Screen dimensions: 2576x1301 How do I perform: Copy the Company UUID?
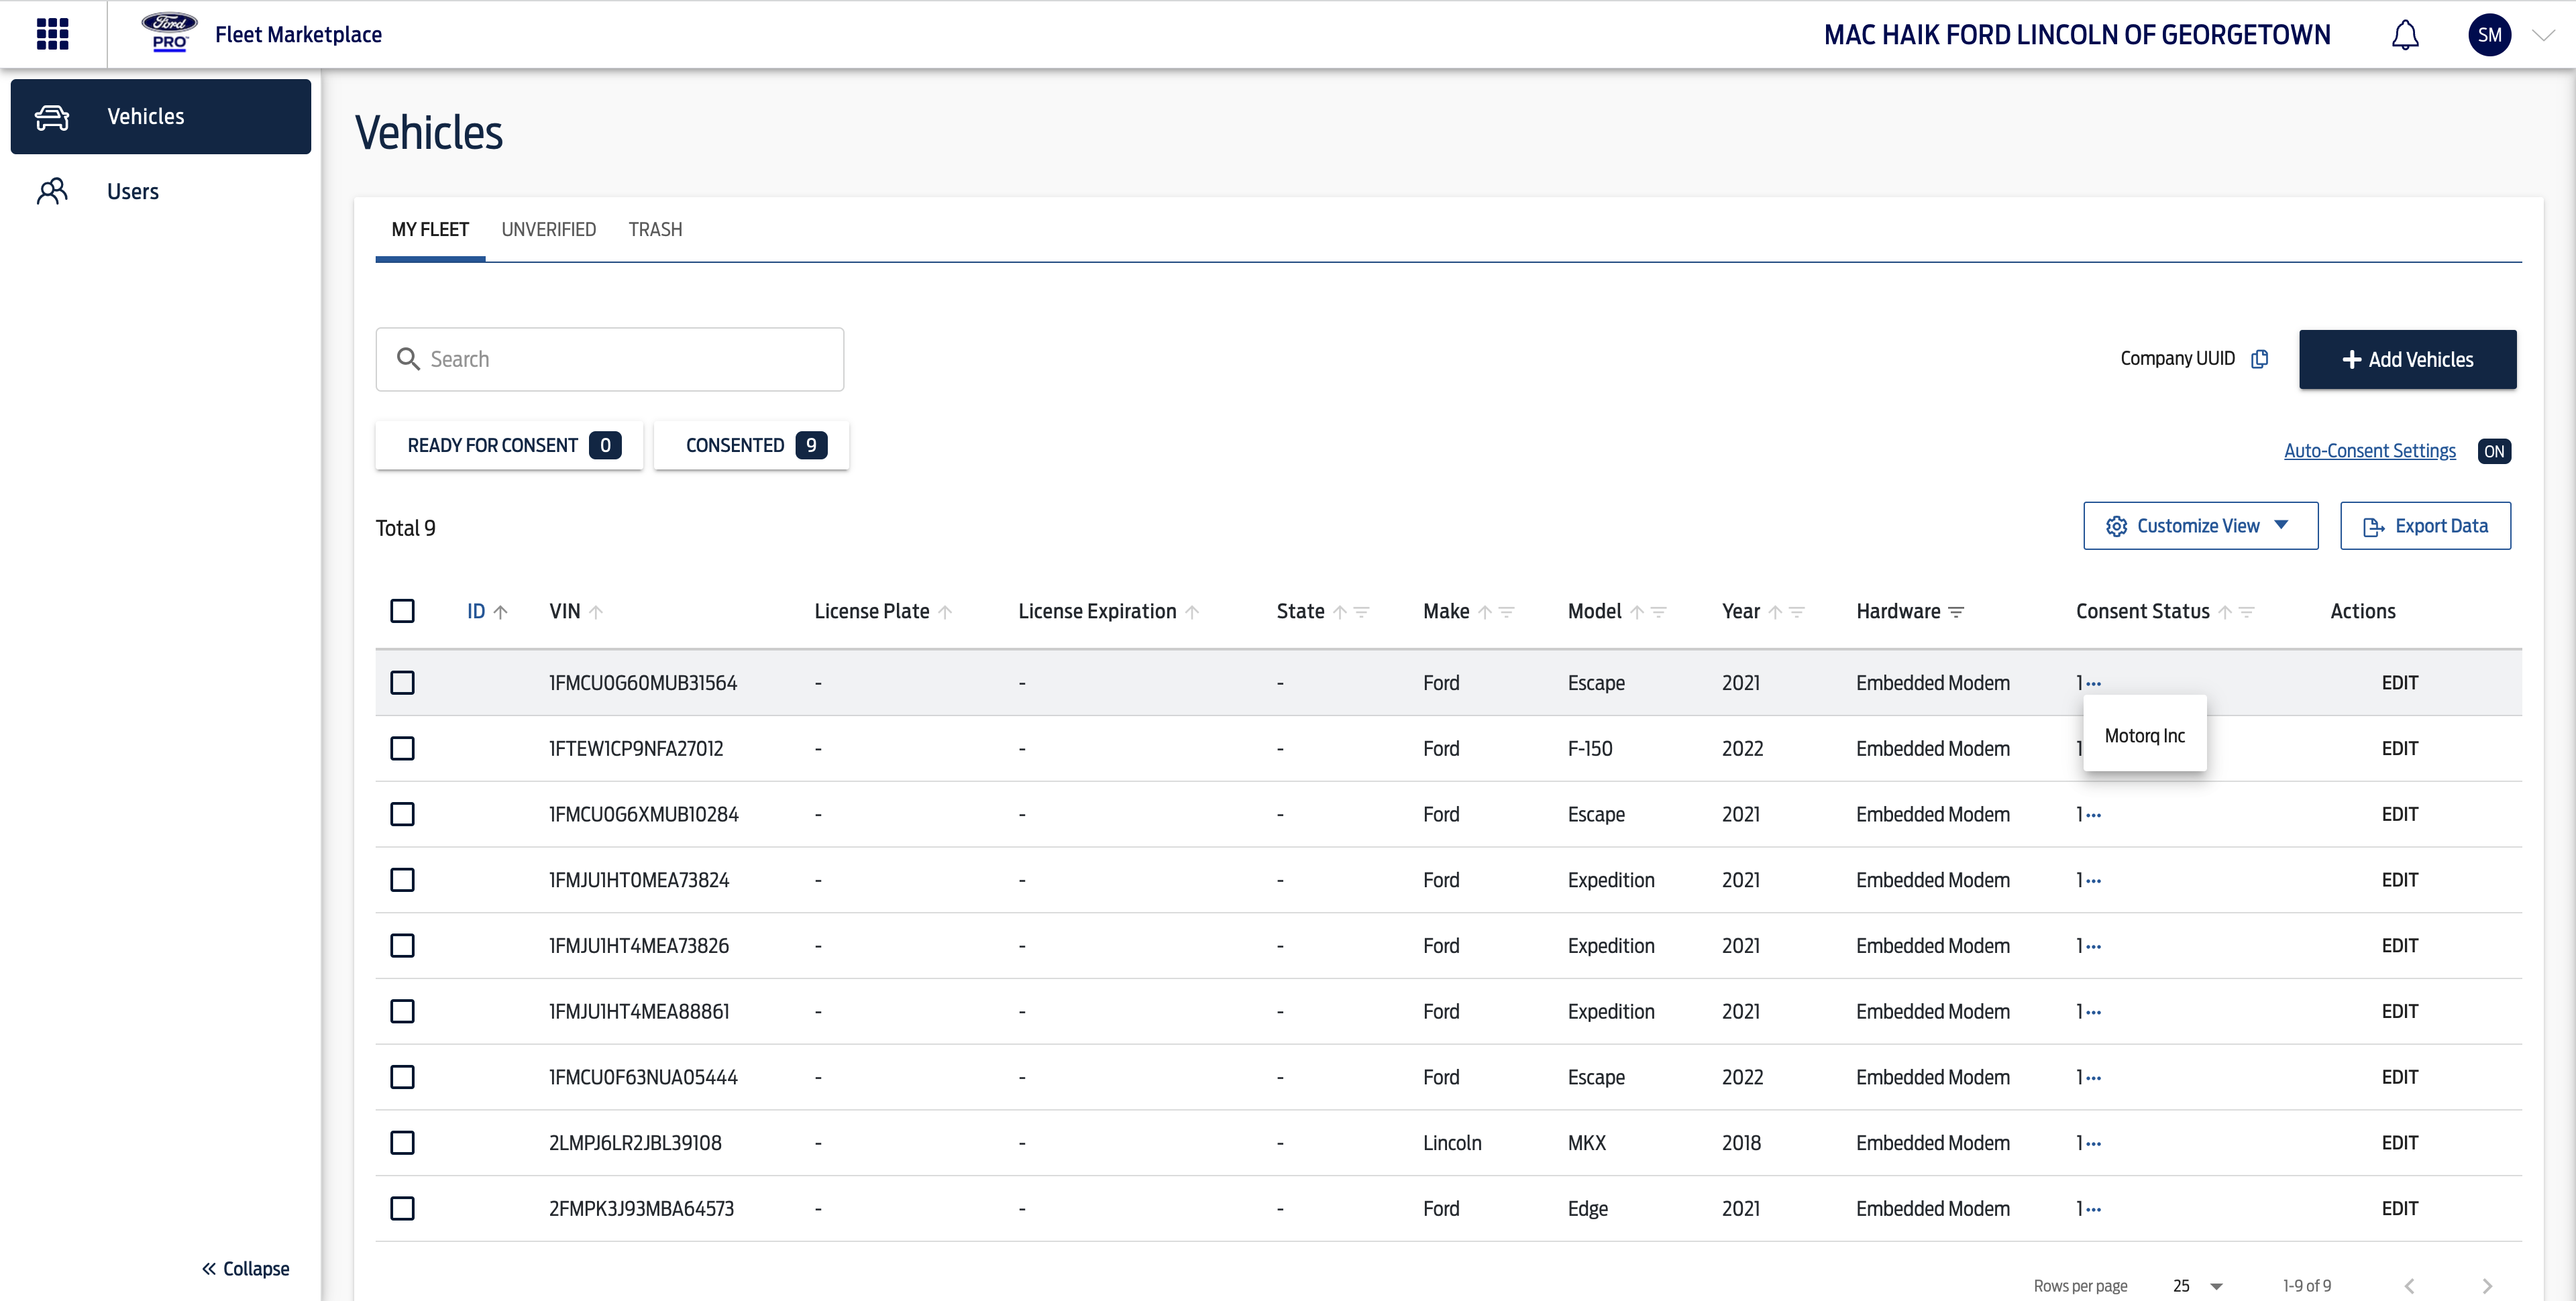click(x=2261, y=358)
